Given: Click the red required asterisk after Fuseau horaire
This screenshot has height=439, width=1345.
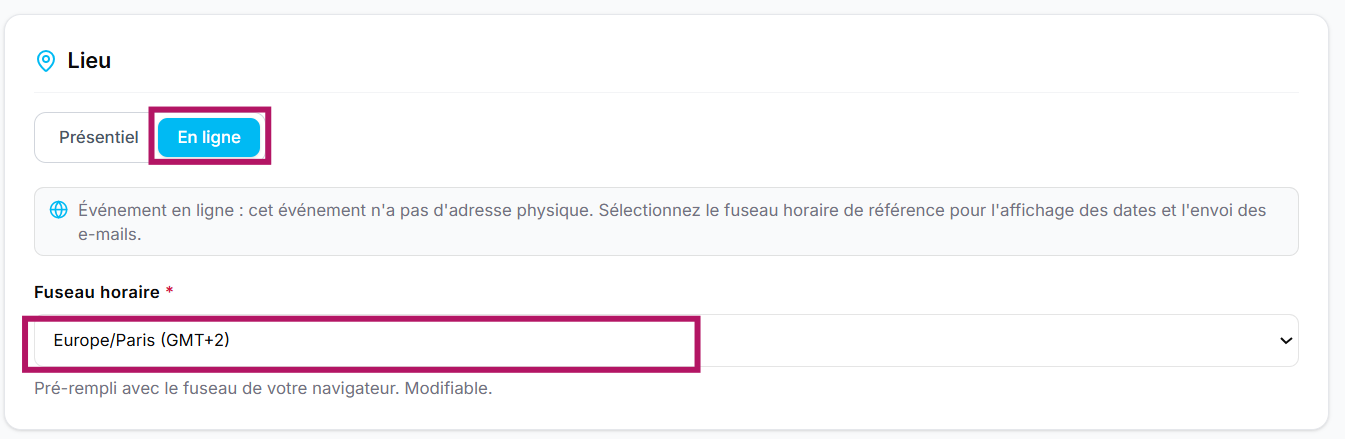Looking at the screenshot, I should 169,292.
